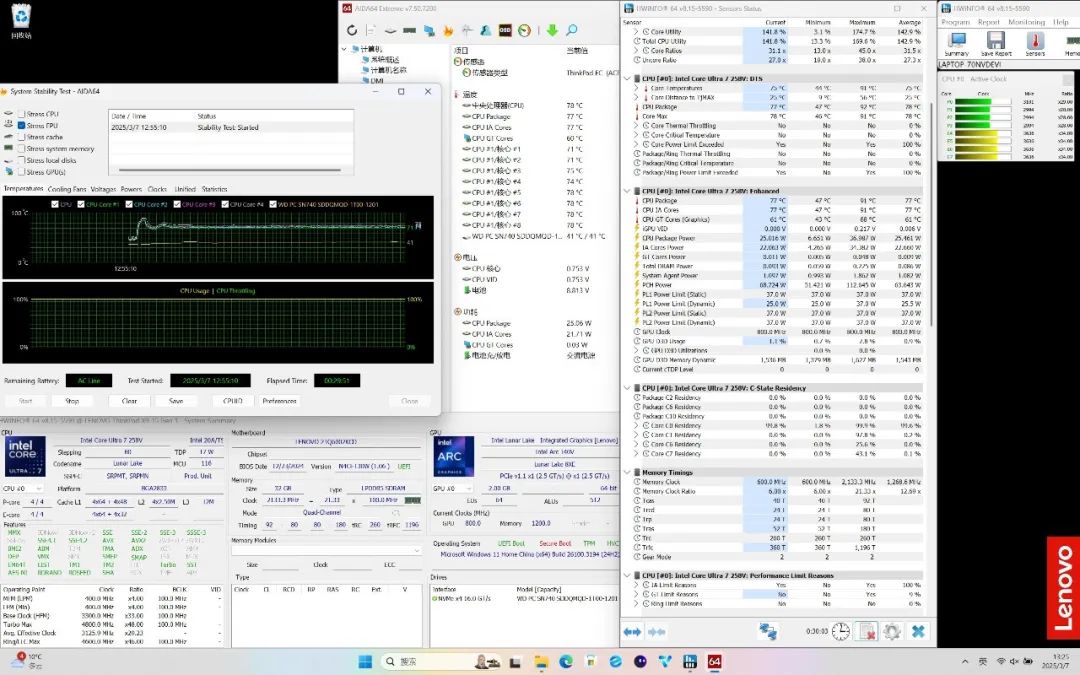Click the Preferences button in Stability Test
The height and width of the screenshot is (675, 1080).
point(280,401)
